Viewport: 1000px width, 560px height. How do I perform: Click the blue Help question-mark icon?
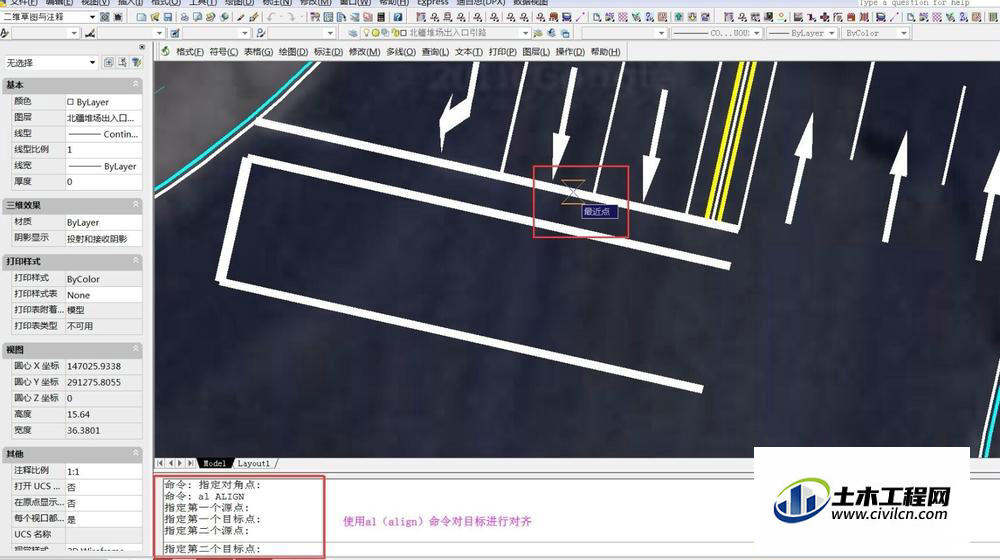coord(397,17)
